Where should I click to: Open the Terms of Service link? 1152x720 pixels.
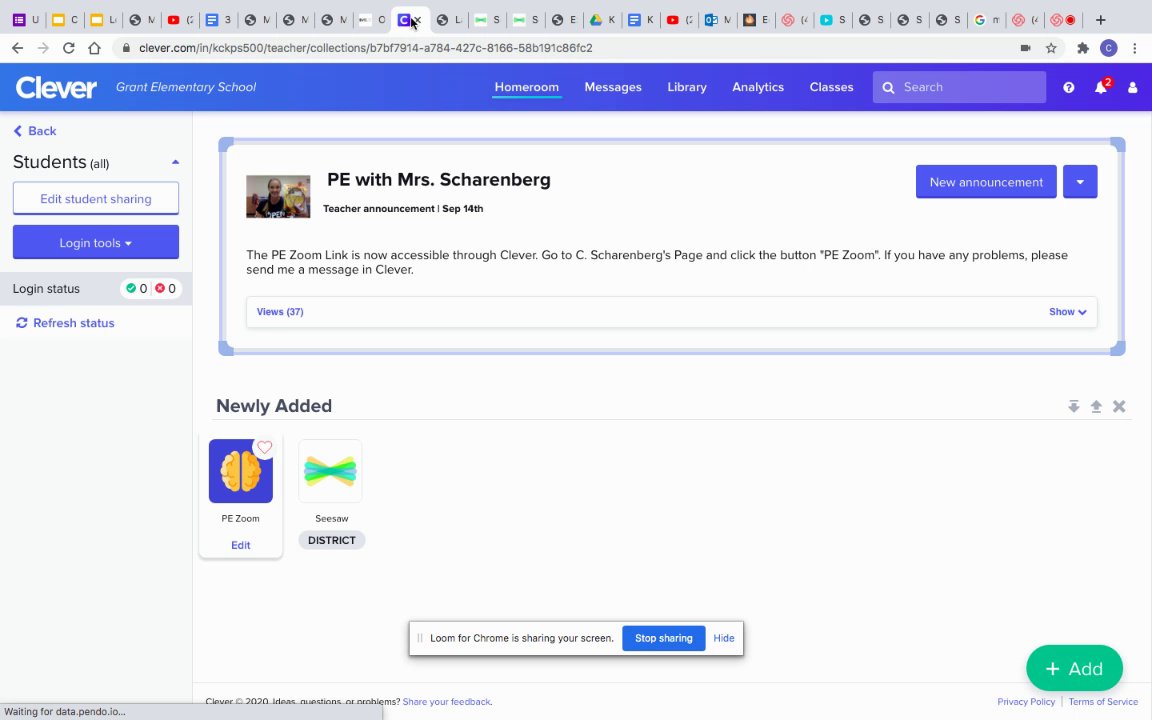(x=1103, y=702)
